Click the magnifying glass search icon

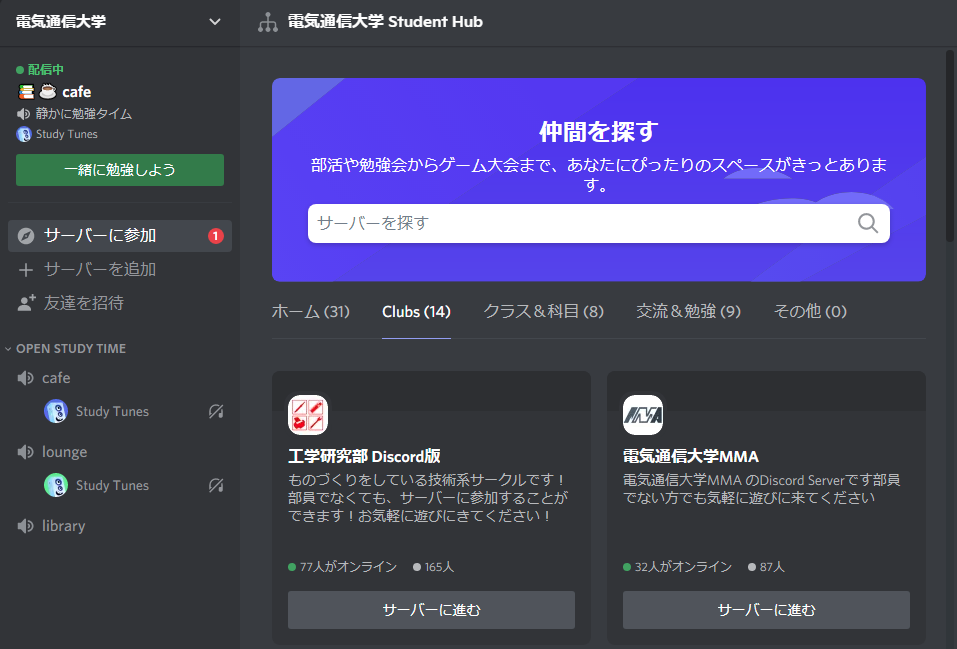pyautogui.click(x=868, y=223)
